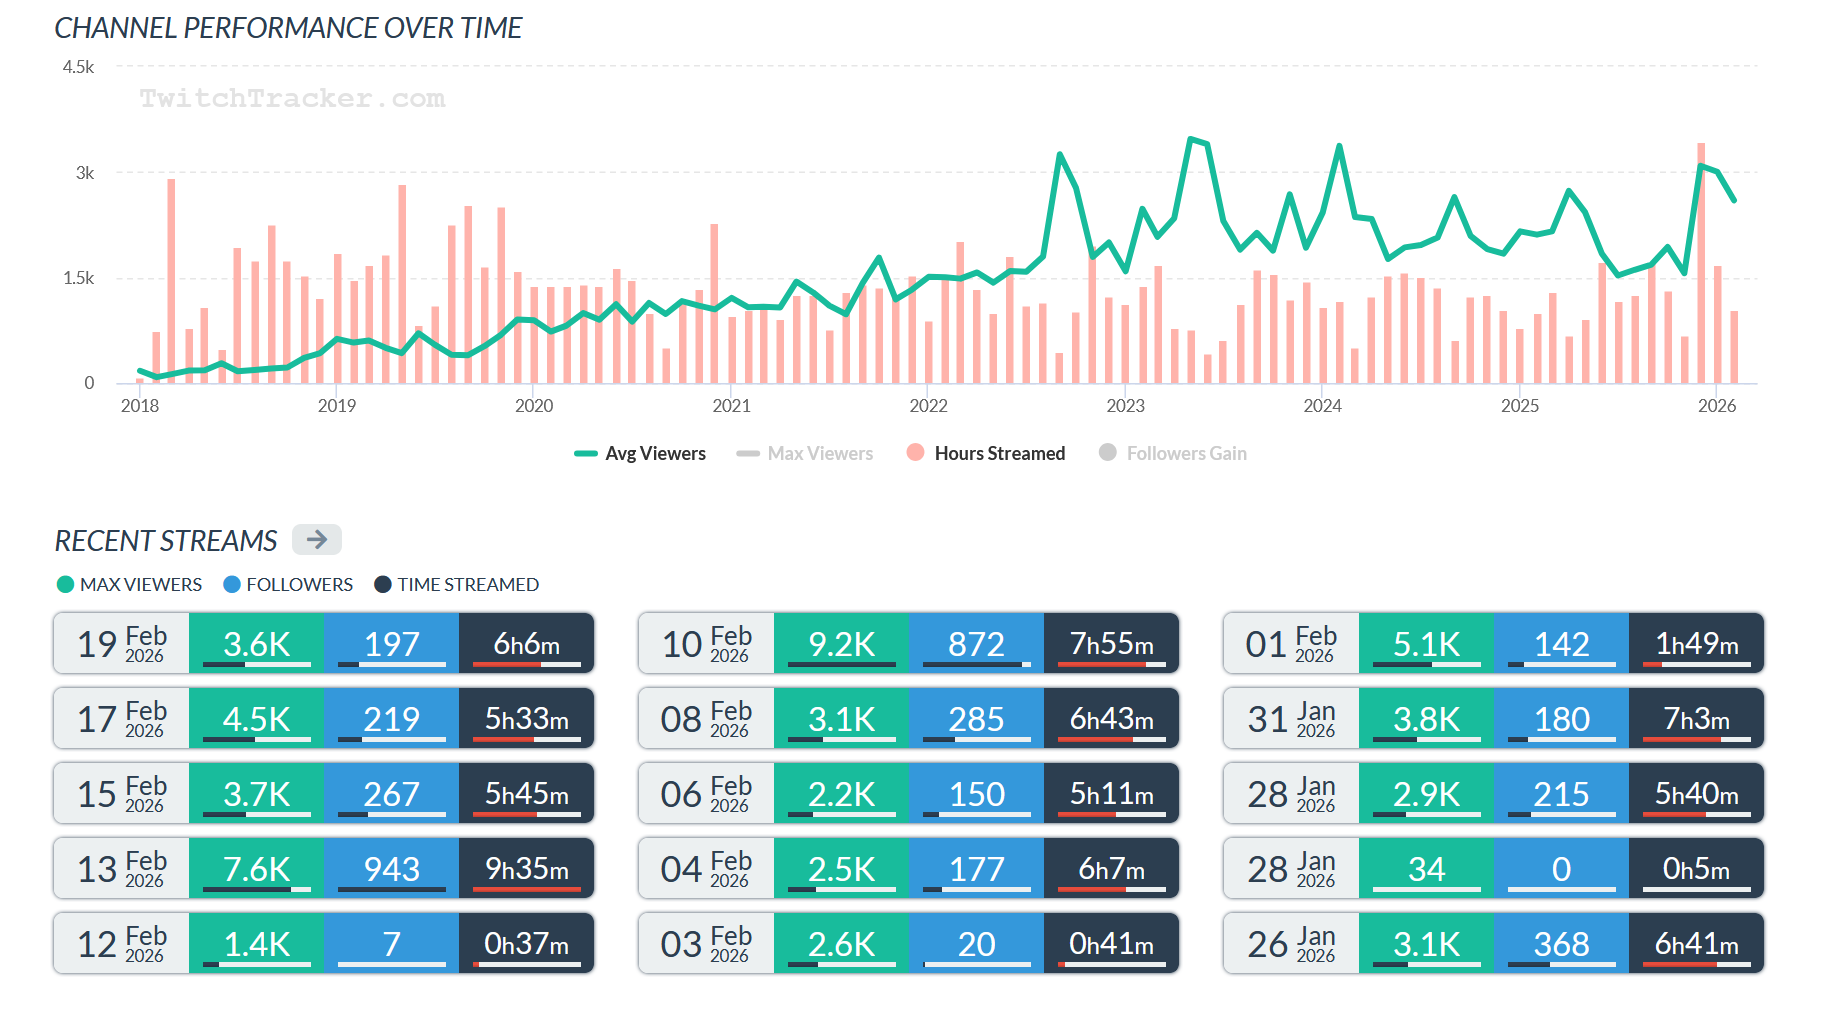1842x1010 pixels.
Task: Open the 06 Feb 2026 stream
Action: click(x=909, y=793)
